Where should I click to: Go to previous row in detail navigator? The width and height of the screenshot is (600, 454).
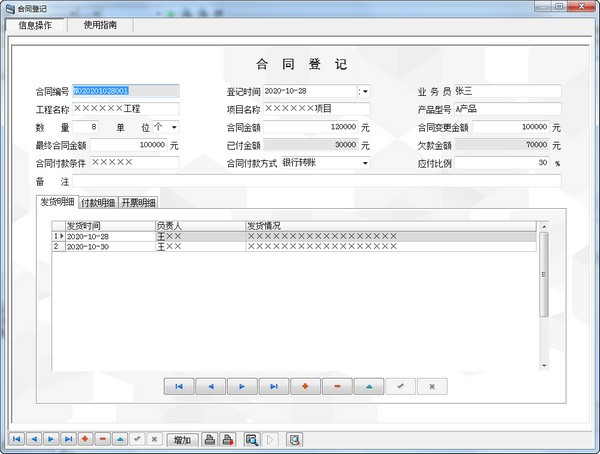click(210, 385)
